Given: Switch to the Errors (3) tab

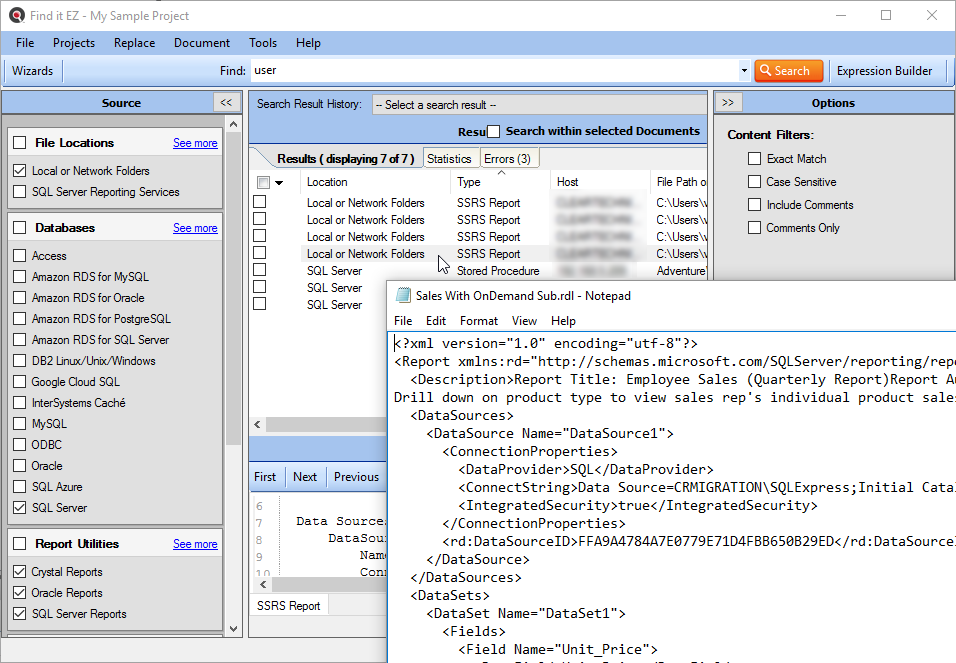Looking at the screenshot, I should tap(507, 159).
